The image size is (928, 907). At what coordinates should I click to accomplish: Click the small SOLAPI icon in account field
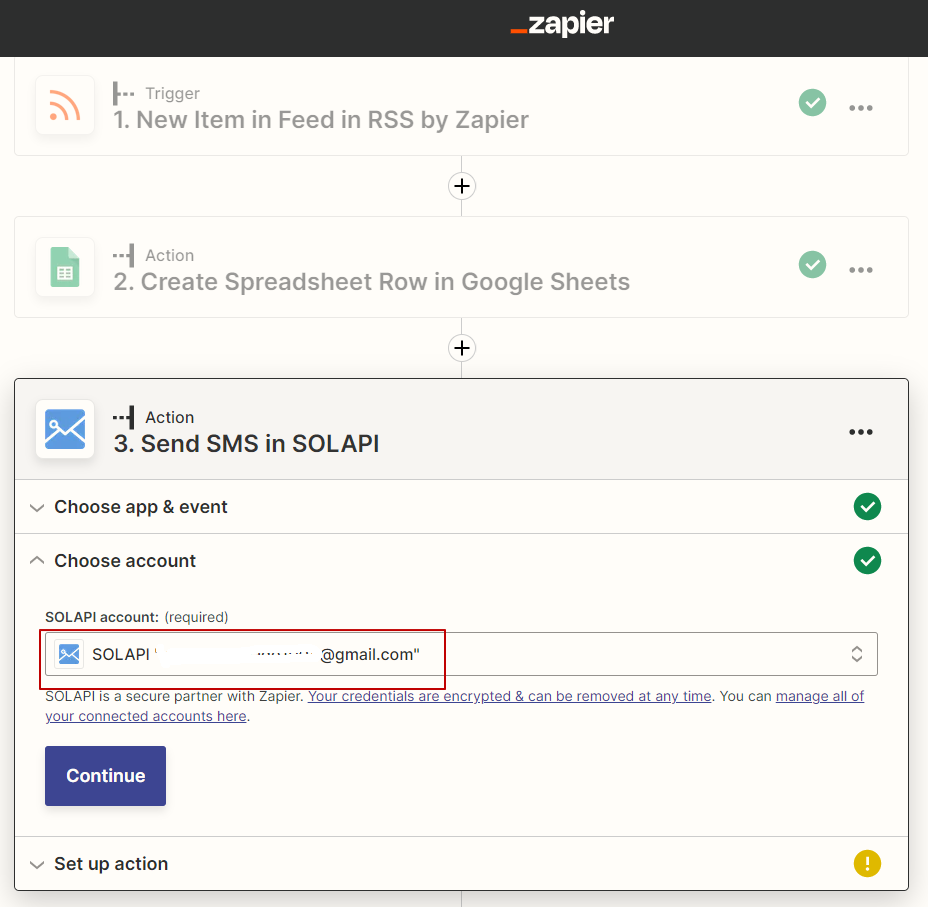[69, 654]
